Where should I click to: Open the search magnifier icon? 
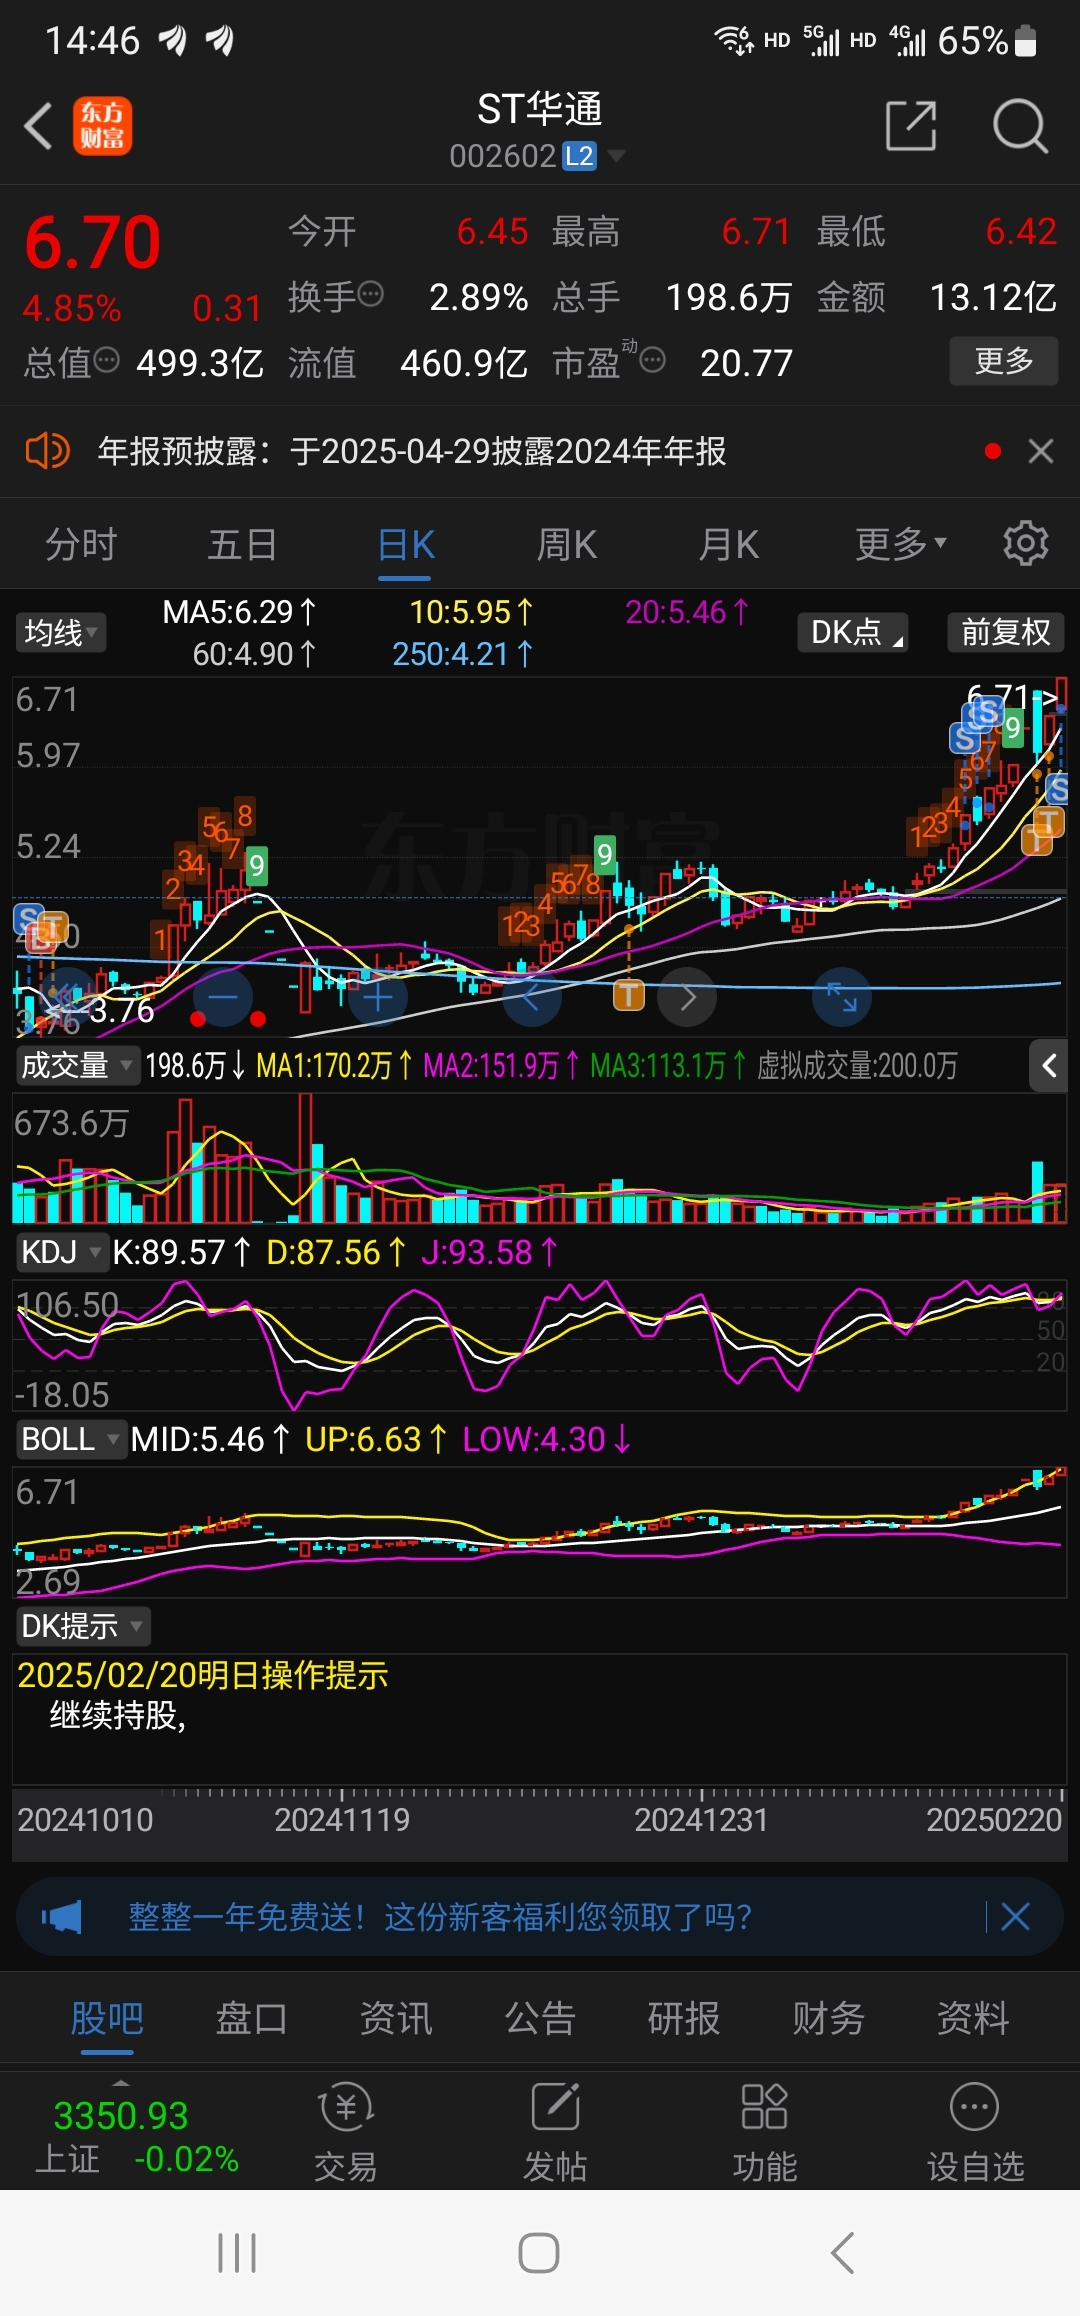(x=1019, y=126)
